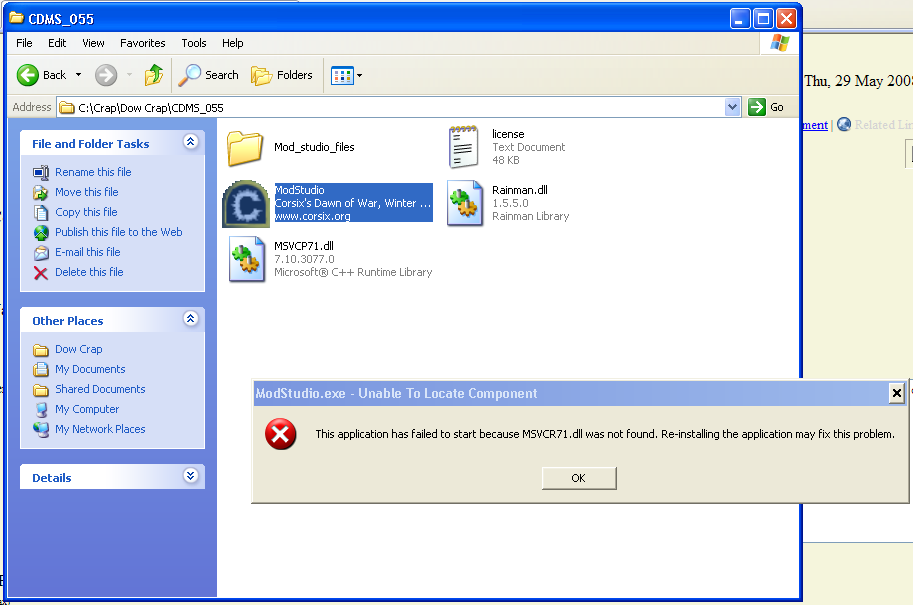Image resolution: width=913 pixels, height=605 pixels.
Task: Select the Rainman.dll file icon
Action: coord(465,203)
